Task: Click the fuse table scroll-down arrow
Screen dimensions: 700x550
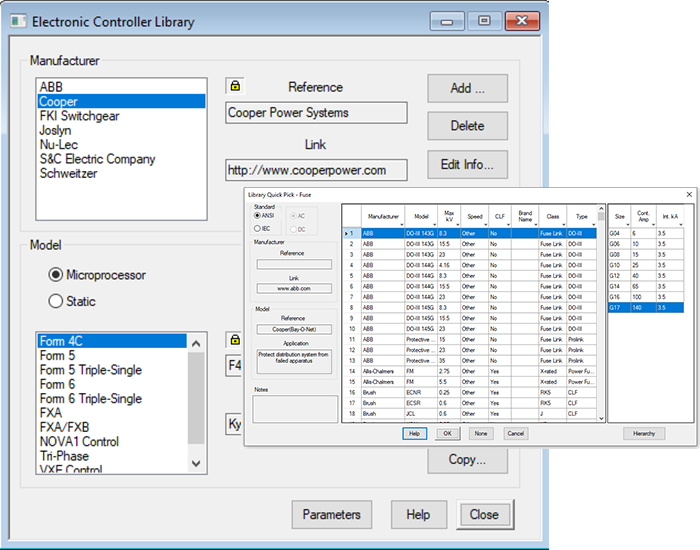Action: coord(601,418)
